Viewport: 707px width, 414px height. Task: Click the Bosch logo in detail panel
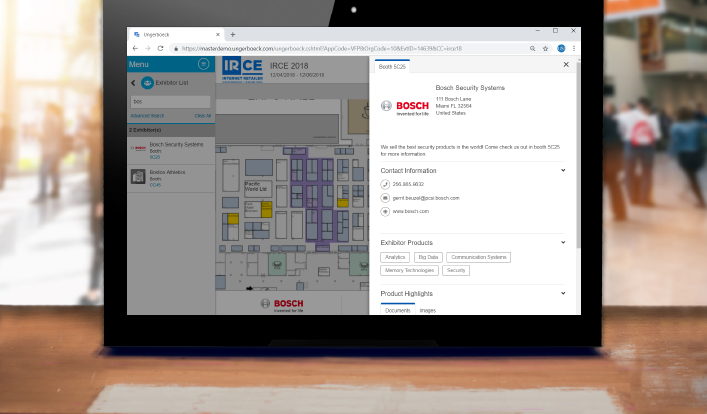point(405,107)
